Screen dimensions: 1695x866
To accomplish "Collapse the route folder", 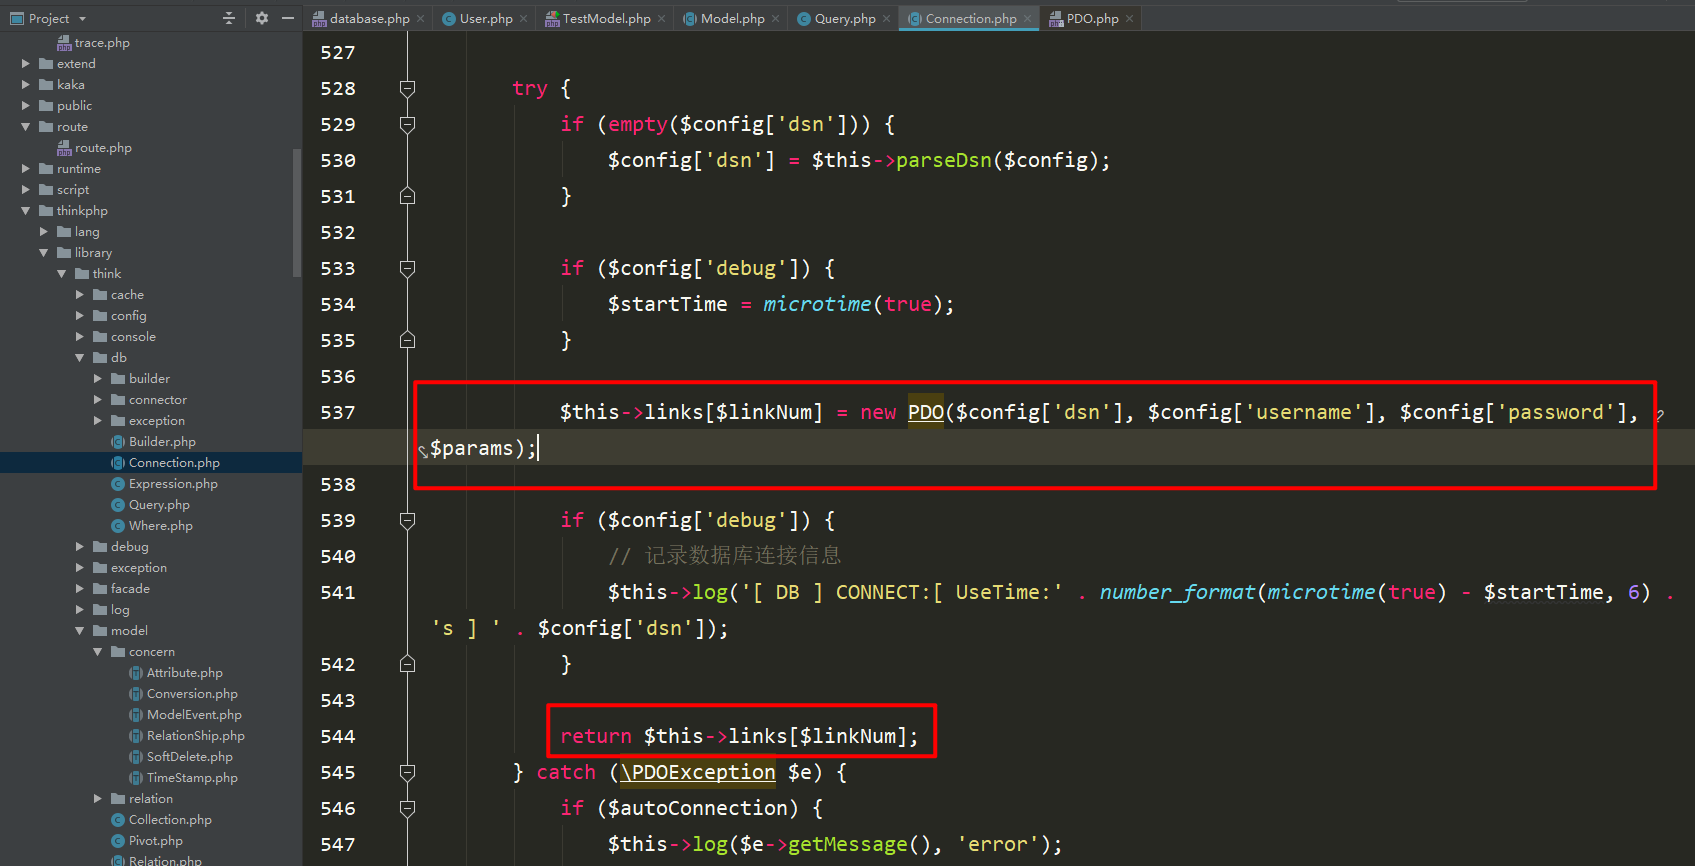I will pyautogui.click(x=26, y=127).
